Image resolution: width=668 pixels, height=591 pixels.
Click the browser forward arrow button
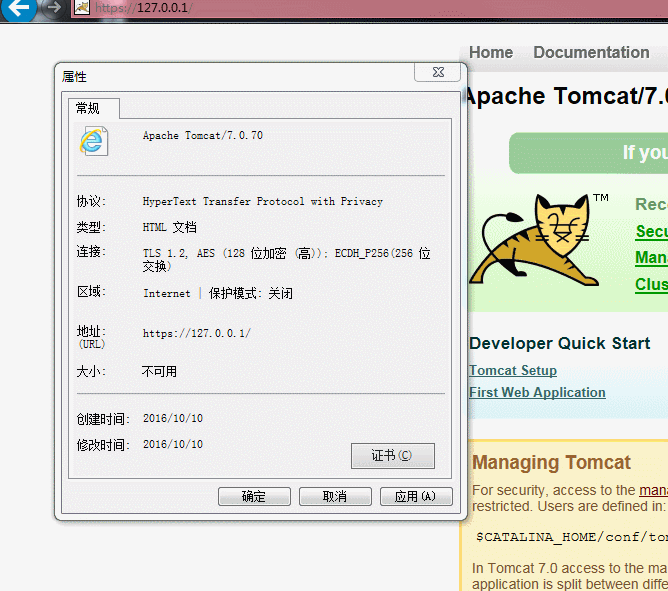(x=53, y=8)
